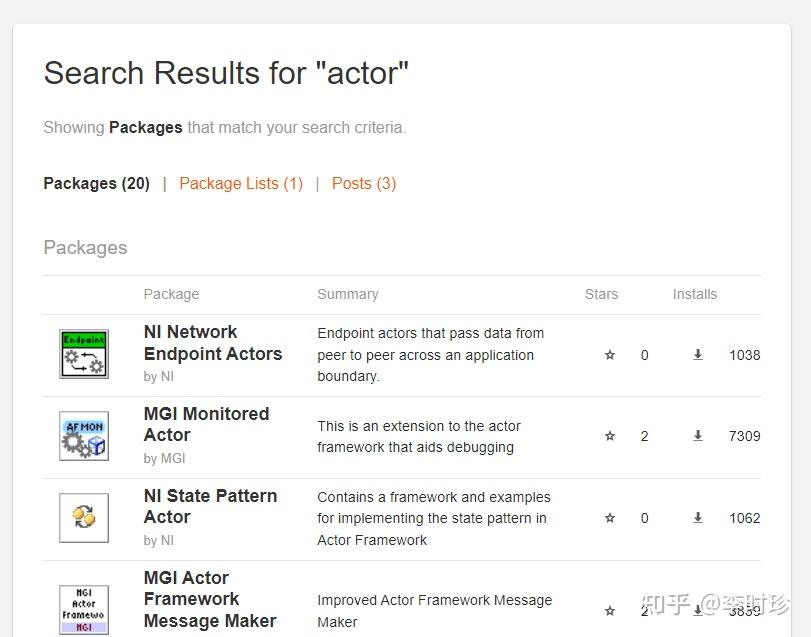Click the MGI Actor Framework Message Maker icon

(84, 609)
